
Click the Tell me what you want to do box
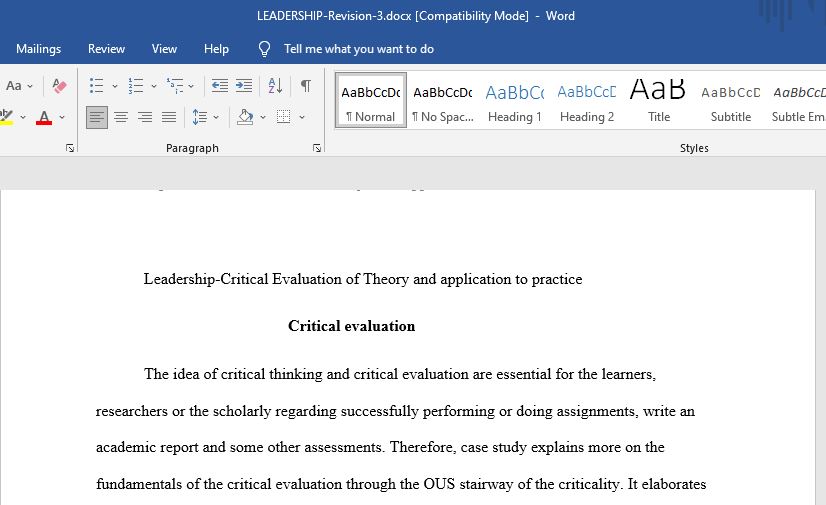tap(359, 49)
